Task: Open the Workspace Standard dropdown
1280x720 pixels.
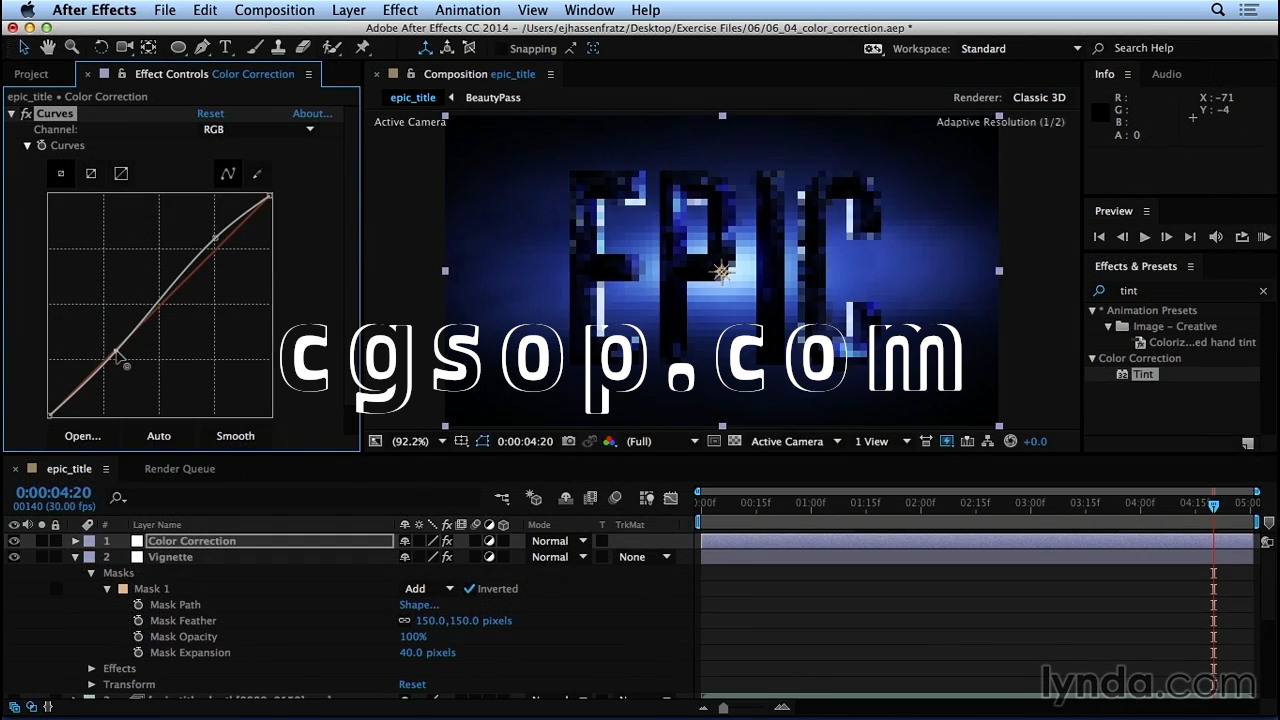Action: (x=1021, y=48)
